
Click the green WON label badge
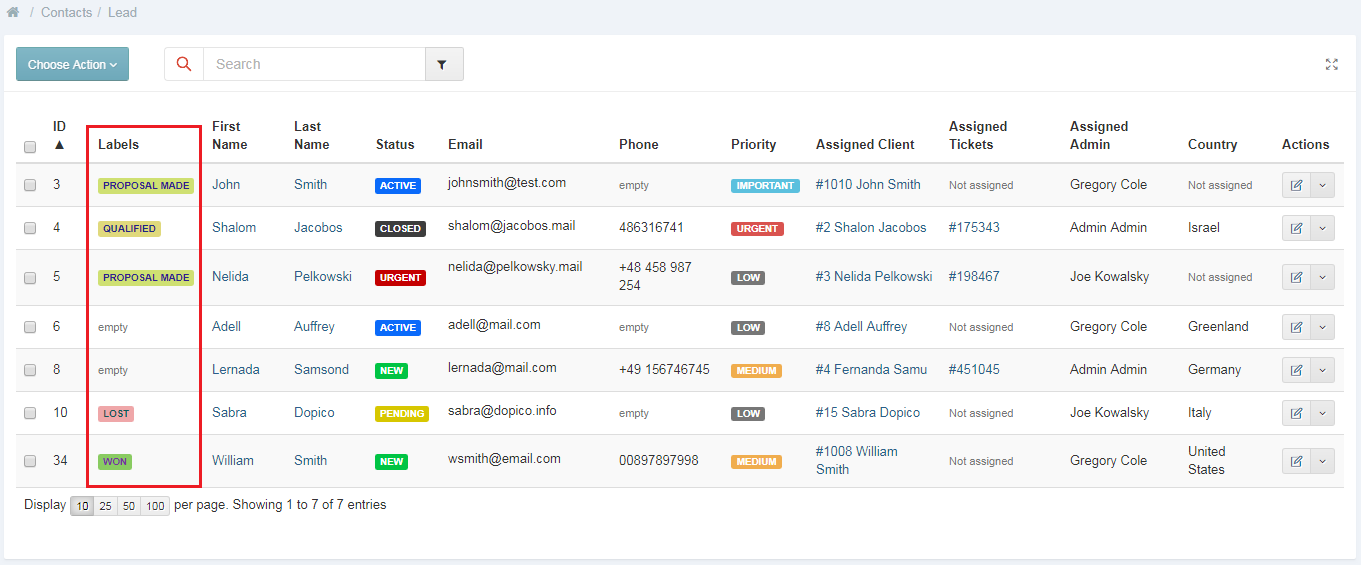(x=115, y=462)
